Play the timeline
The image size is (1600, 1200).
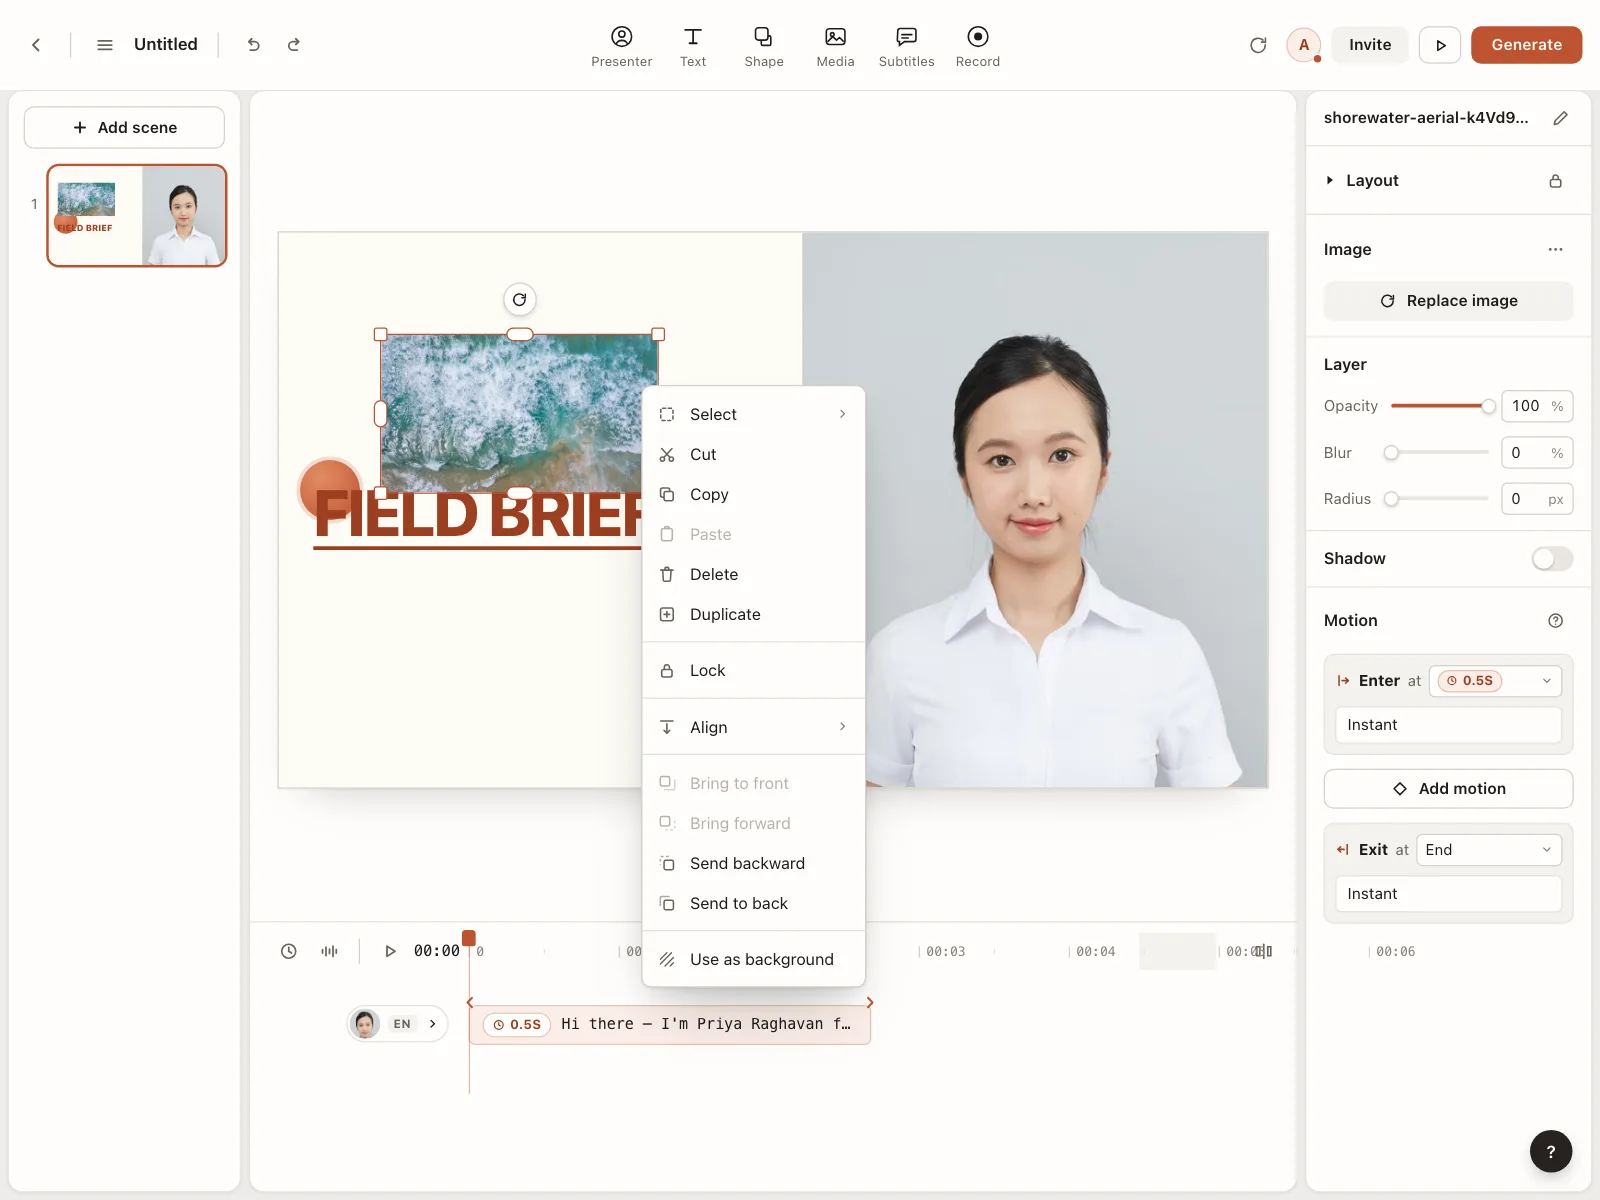click(x=390, y=951)
